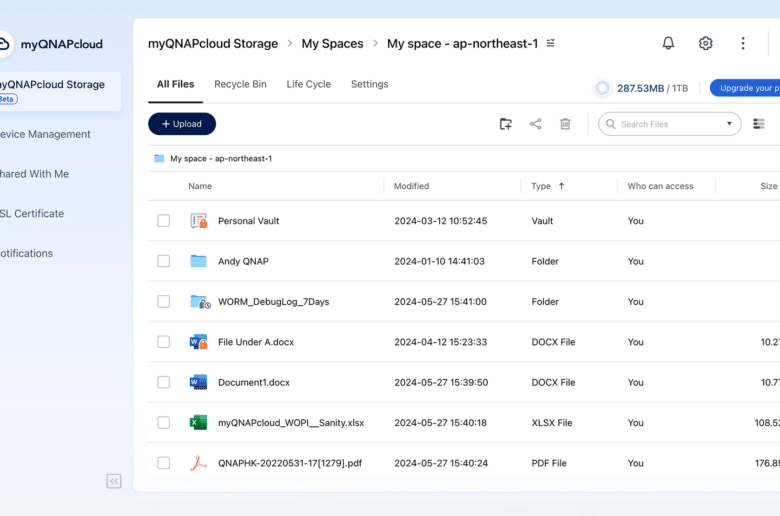Focus the Search Files input field
The image size is (780, 516).
click(670, 124)
